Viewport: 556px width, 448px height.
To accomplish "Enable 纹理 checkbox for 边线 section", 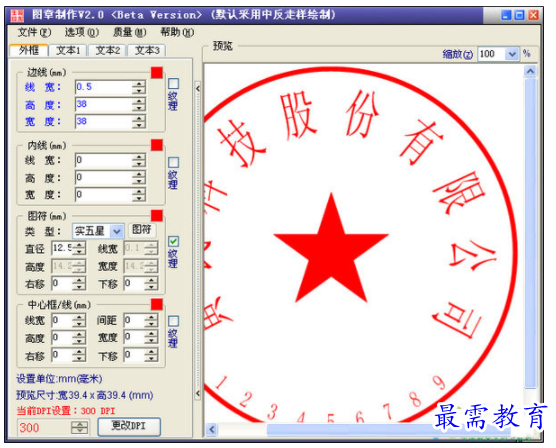I will pos(173,84).
